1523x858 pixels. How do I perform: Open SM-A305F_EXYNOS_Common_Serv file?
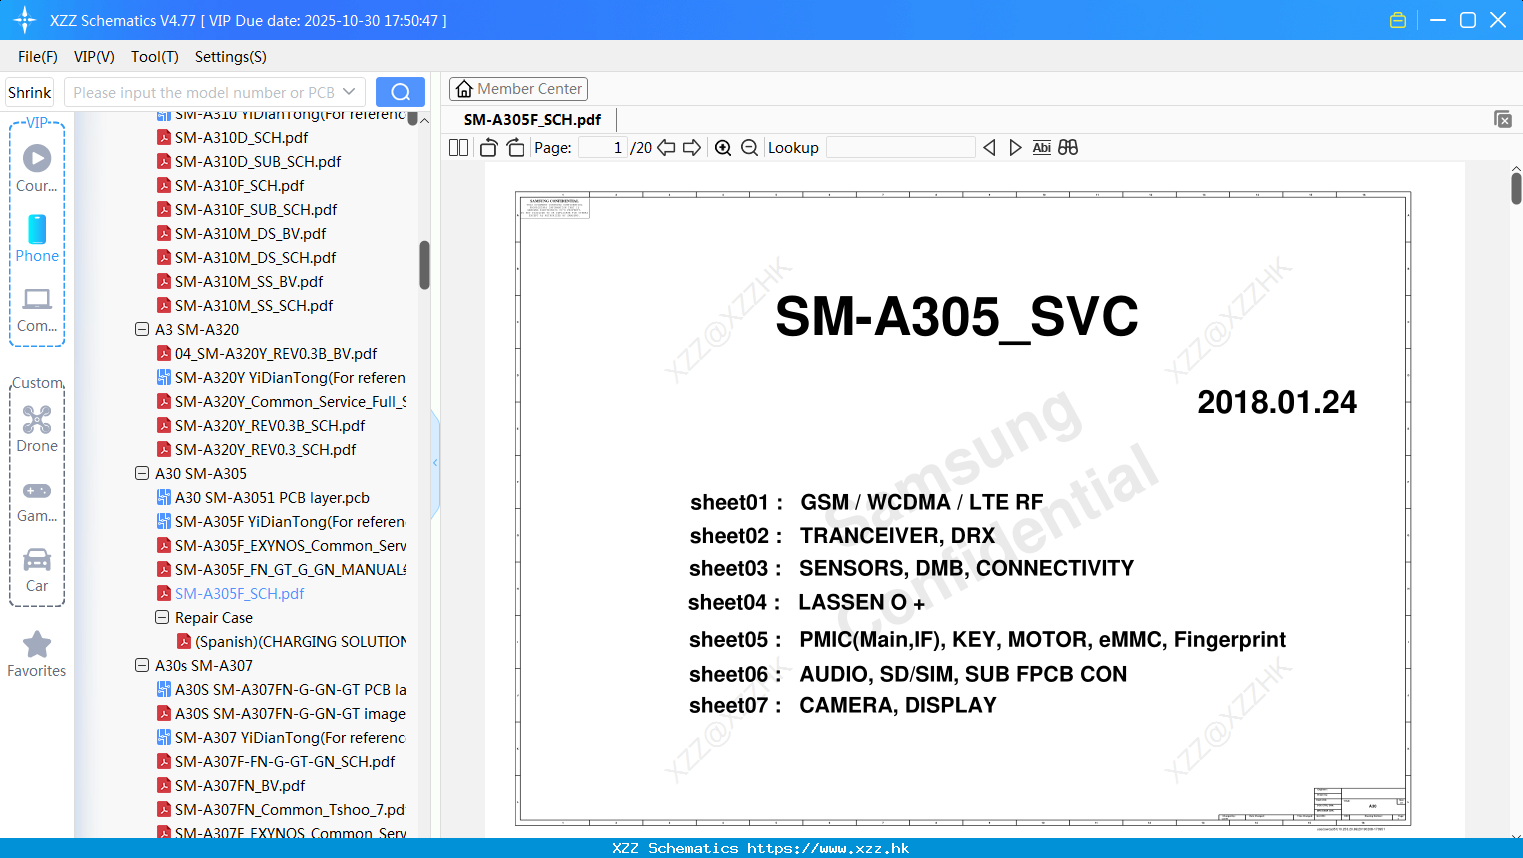point(290,545)
